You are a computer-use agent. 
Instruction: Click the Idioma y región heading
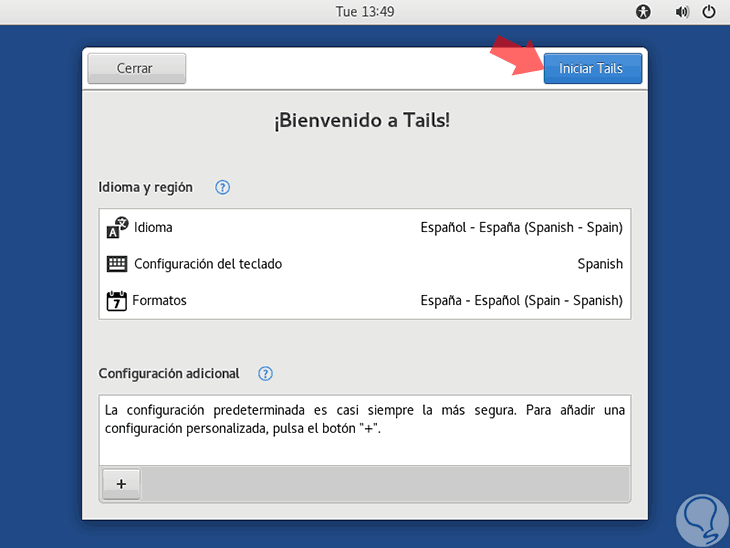[x=145, y=187]
